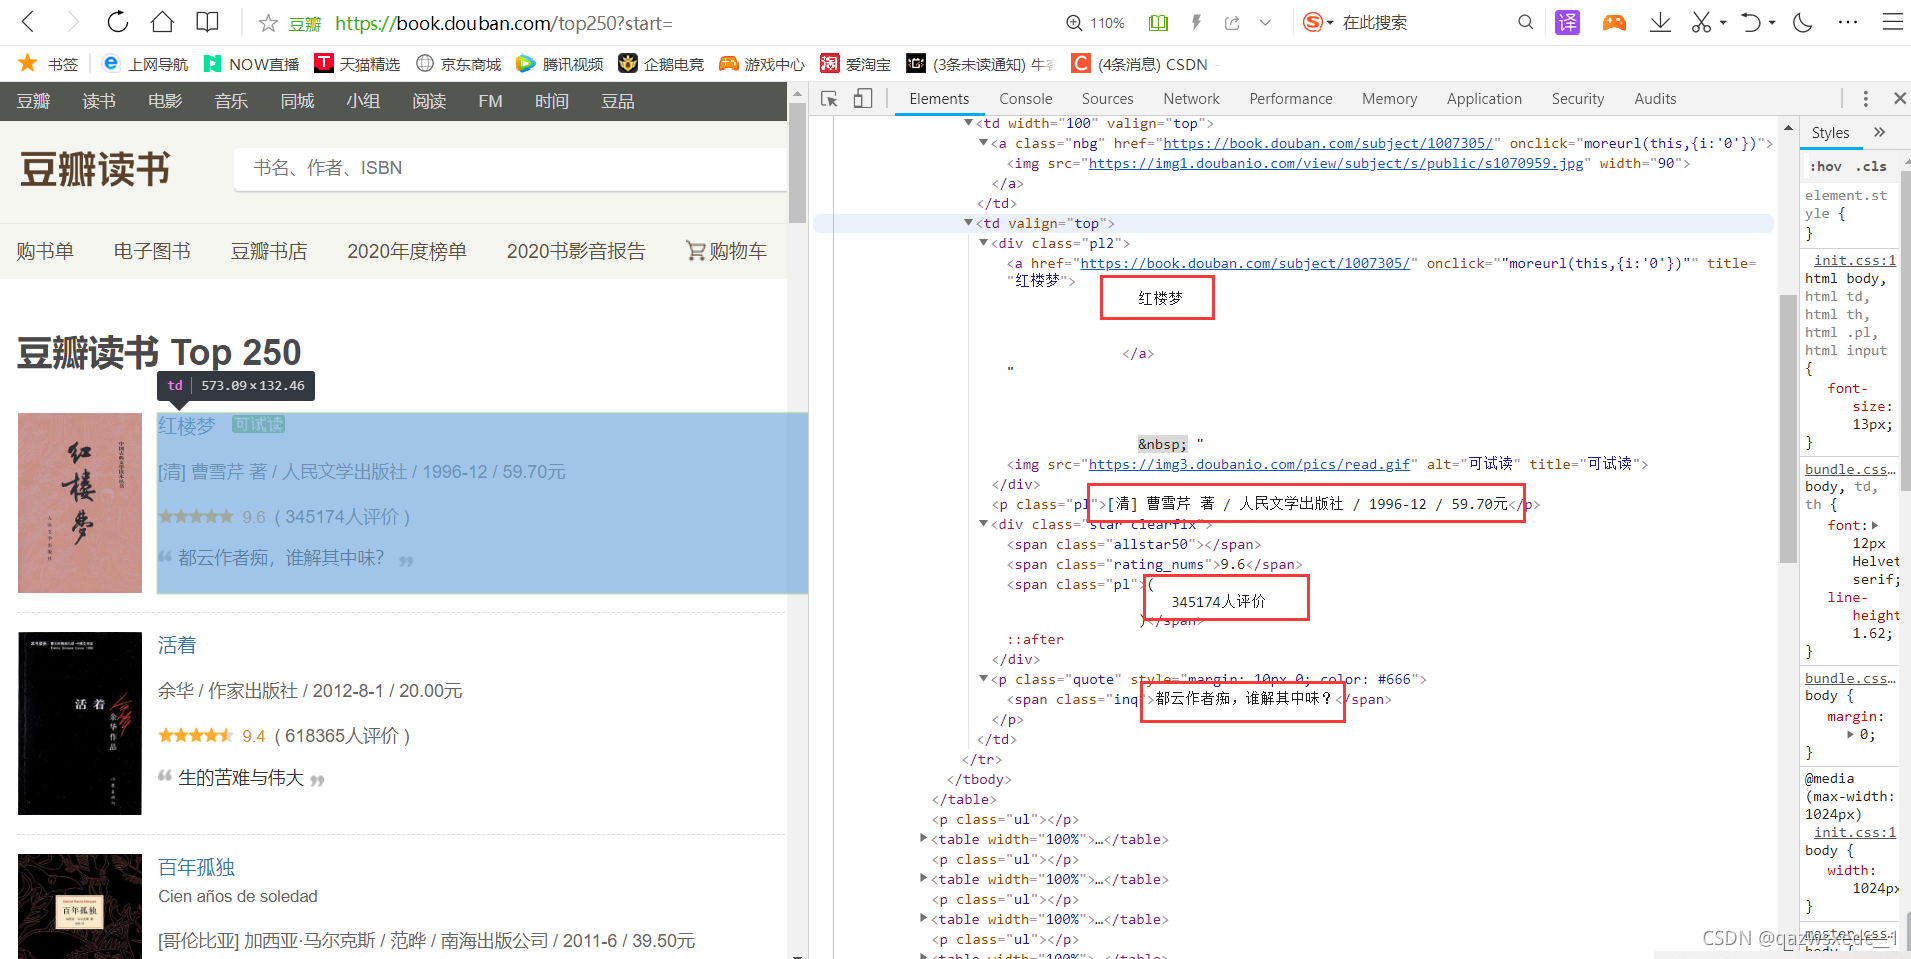The width and height of the screenshot is (1911, 959).
Task: Open the 百年孤独 book title link
Action: pyautogui.click(x=196, y=867)
